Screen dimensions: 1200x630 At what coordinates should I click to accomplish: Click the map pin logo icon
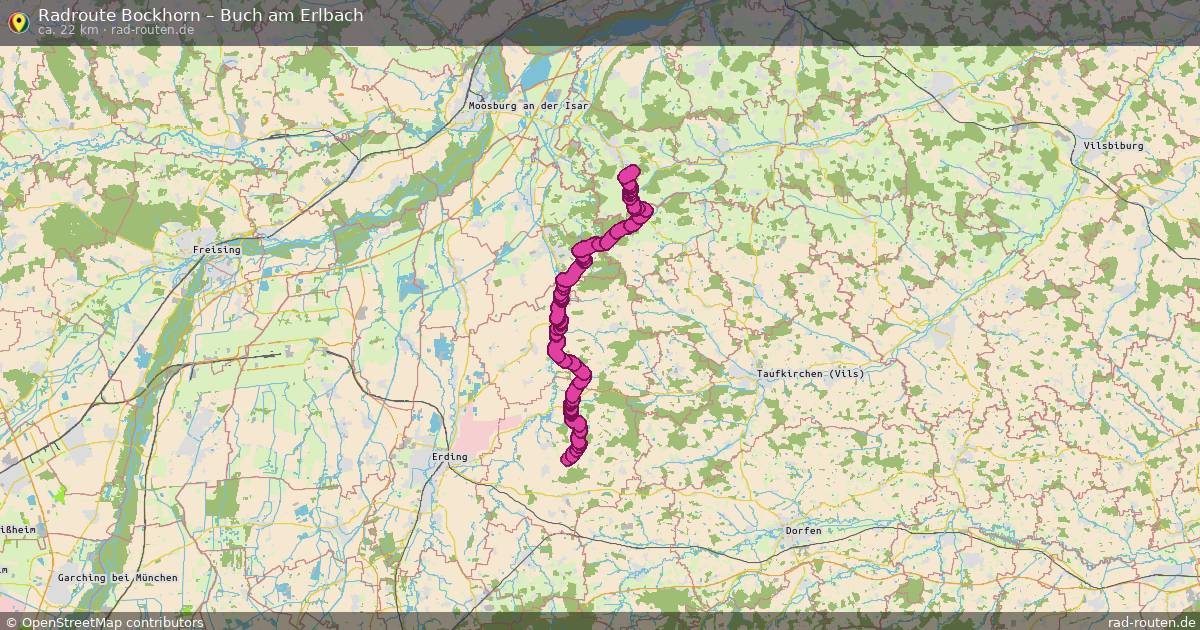coord(17,21)
